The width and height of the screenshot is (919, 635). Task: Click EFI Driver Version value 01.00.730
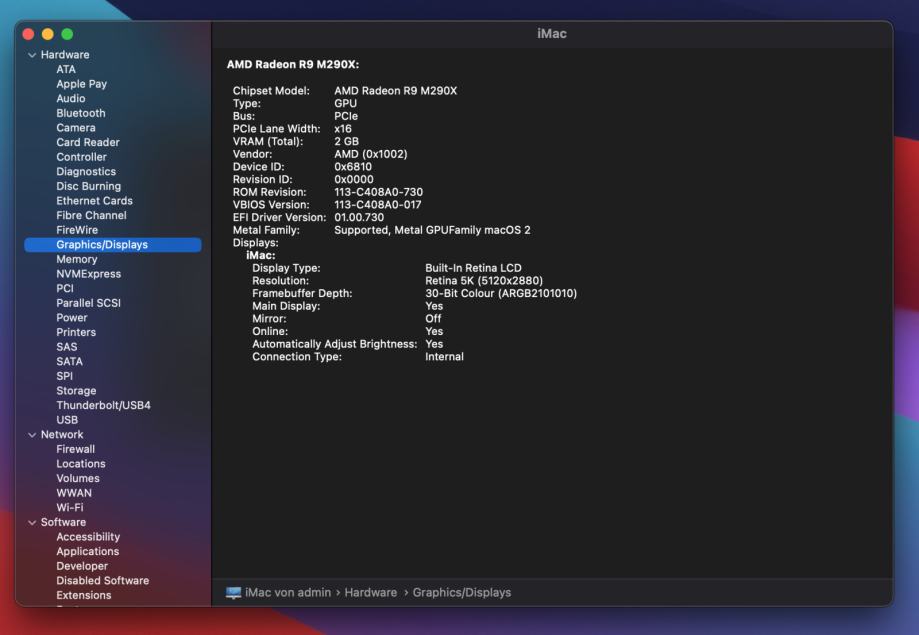pyautogui.click(x=359, y=218)
